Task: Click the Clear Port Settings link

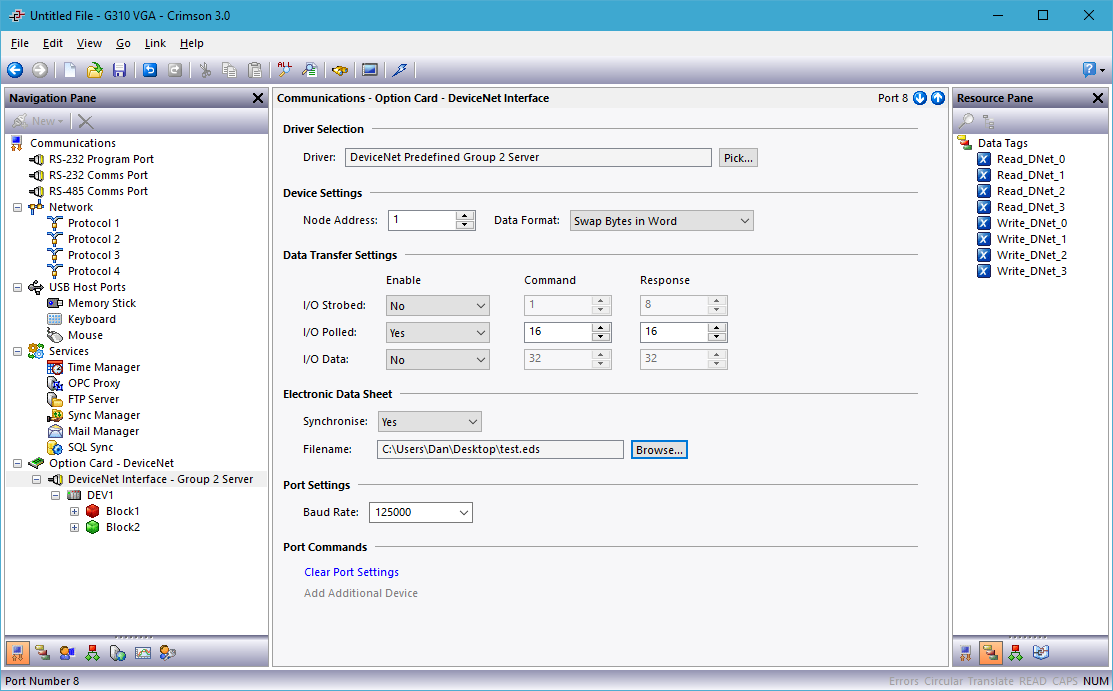Action: point(351,572)
